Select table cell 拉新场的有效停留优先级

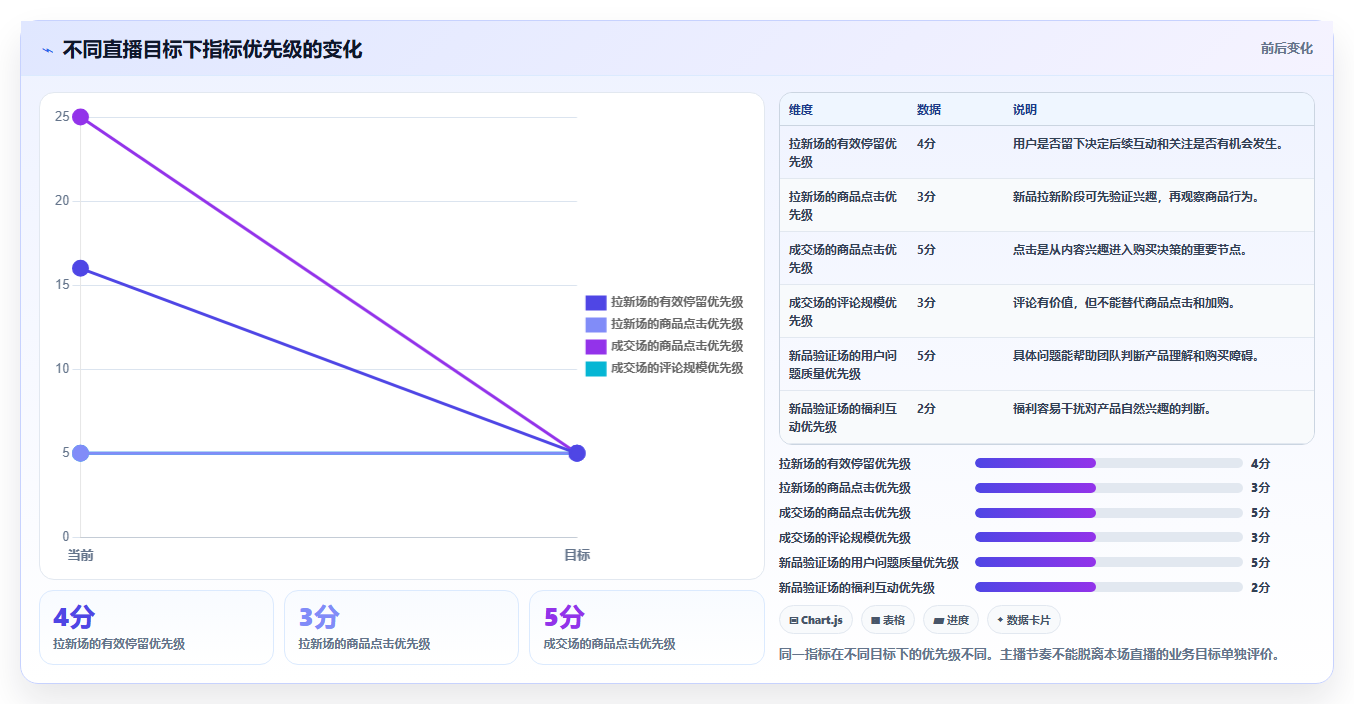pos(843,153)
